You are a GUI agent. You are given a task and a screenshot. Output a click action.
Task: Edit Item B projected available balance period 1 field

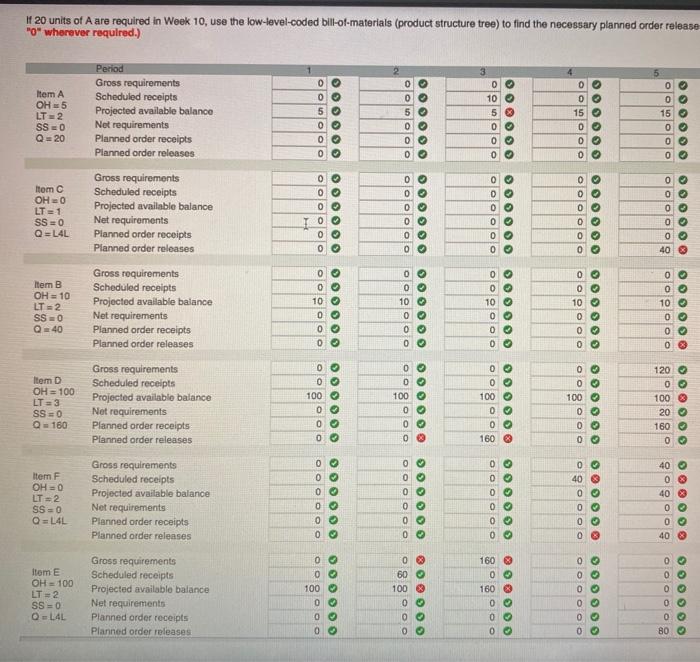click(298, 301)
